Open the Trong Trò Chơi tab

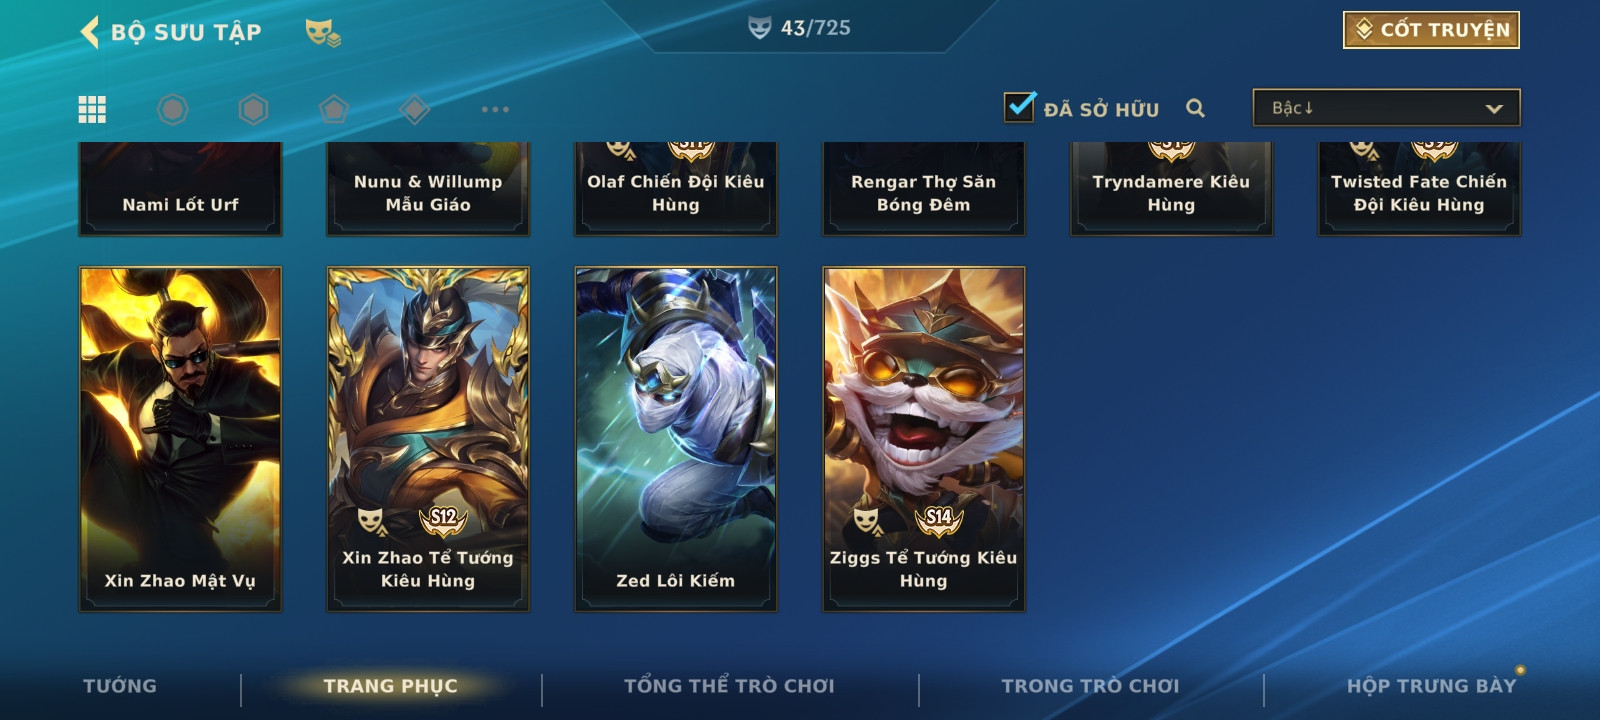click(x=1091, y=686)
